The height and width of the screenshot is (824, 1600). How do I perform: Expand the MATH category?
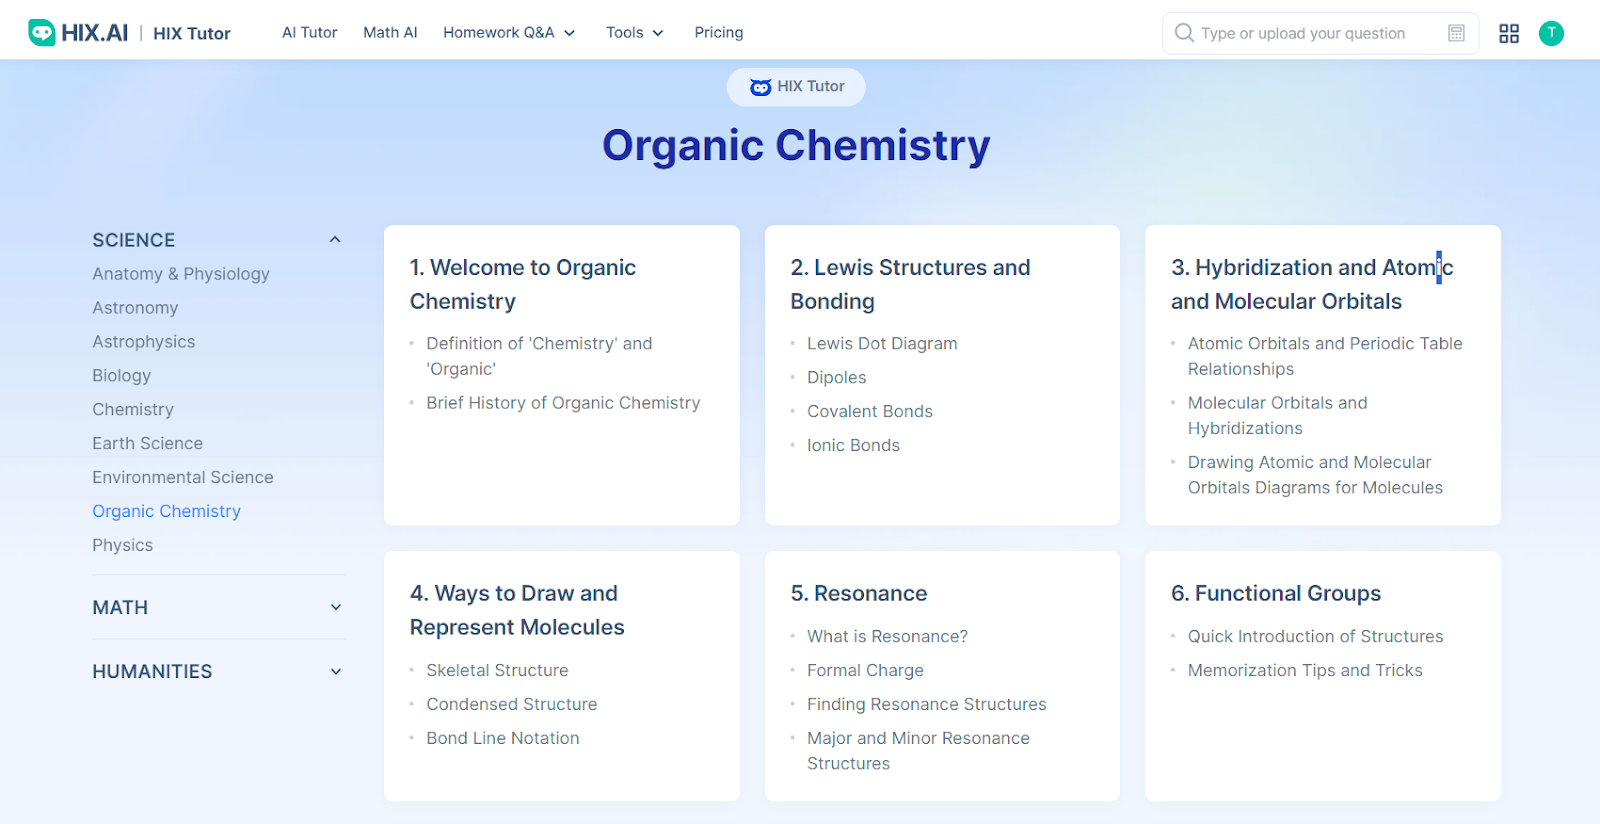pos(335,607)
